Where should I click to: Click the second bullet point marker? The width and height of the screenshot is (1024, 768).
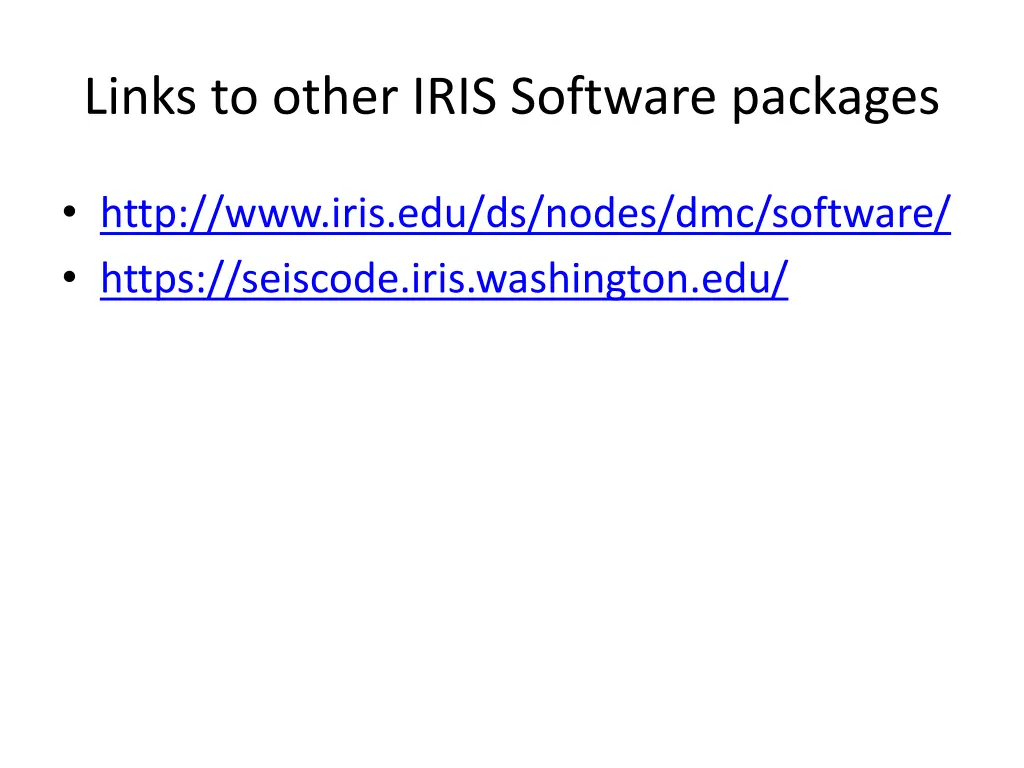tap(68, 280)
